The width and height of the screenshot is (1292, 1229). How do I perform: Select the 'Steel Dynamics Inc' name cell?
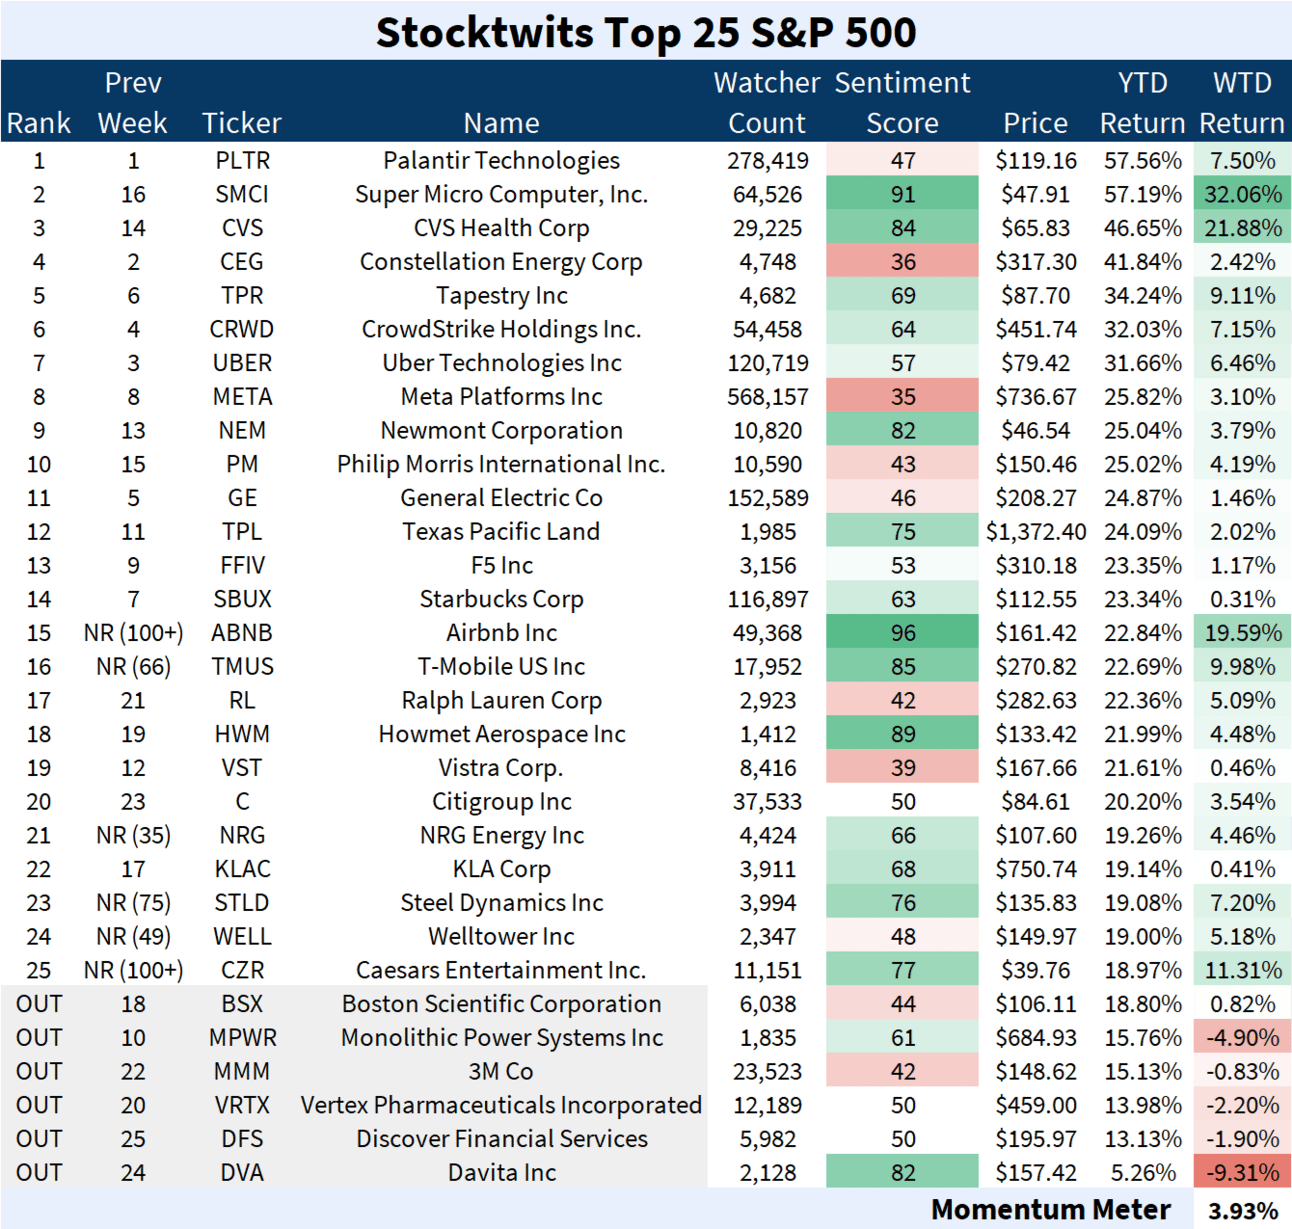click(x=502, y=903)
